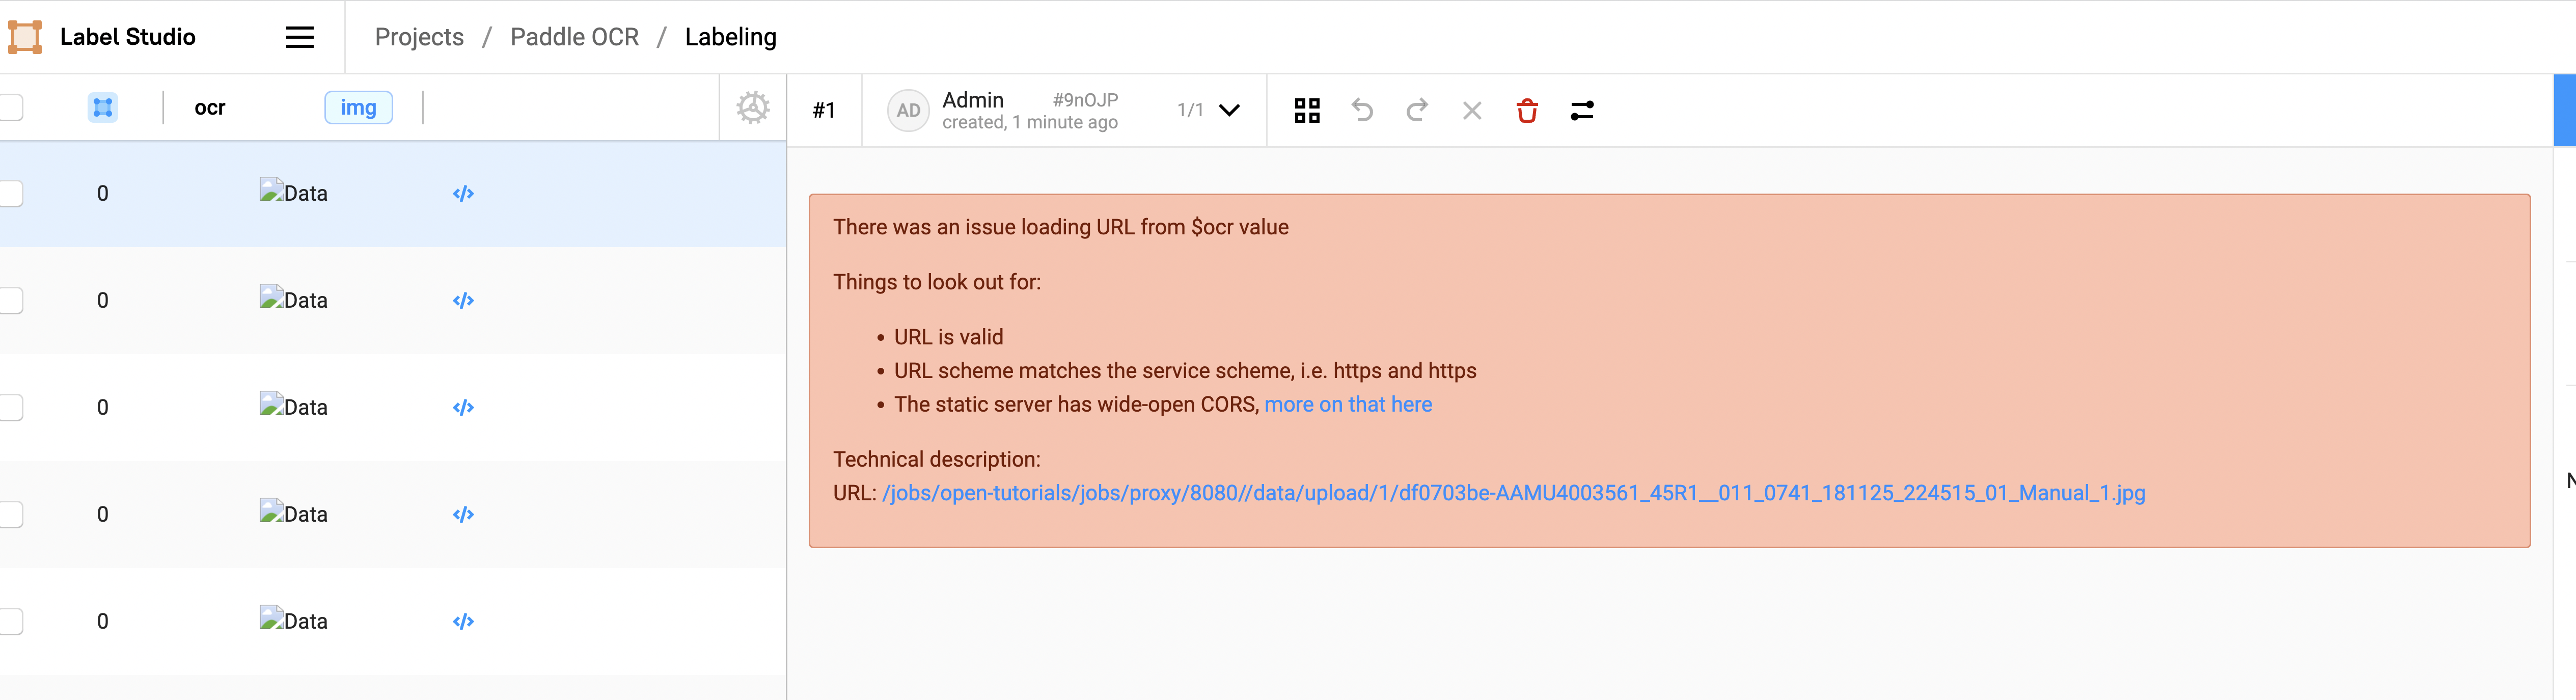Navigate to Projects breadcrumb
Screen dimensions: 2576x700
pyautogui.click(x=419, y=37)
